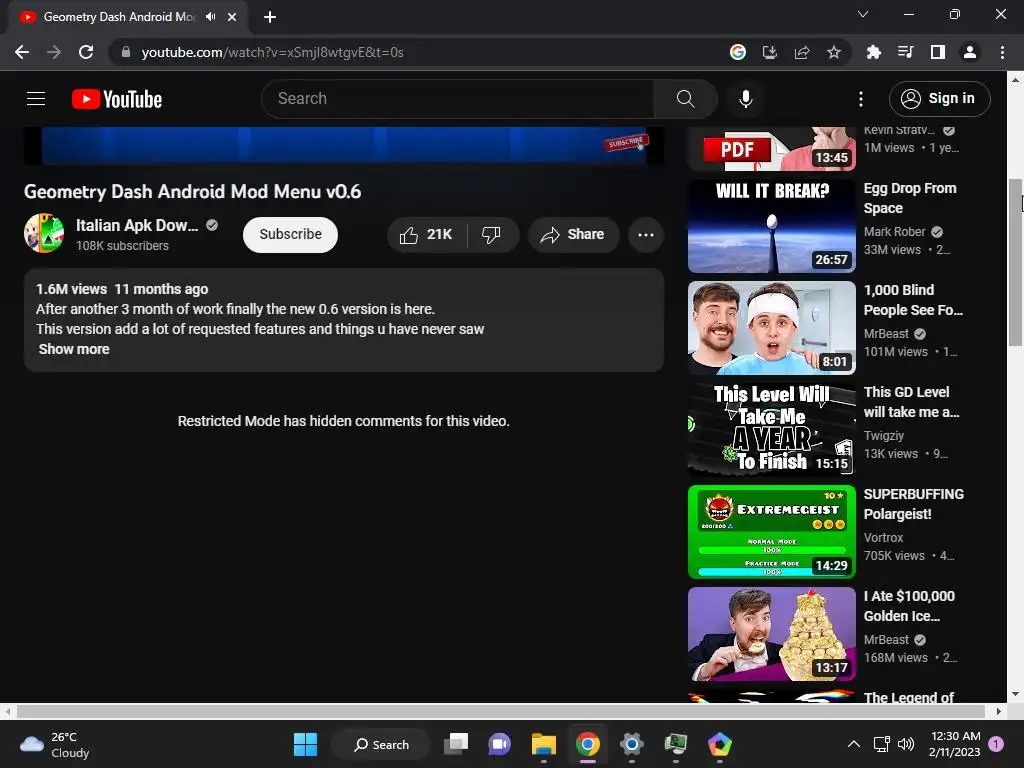Open more actions ellipsis under video

[645, 235]
